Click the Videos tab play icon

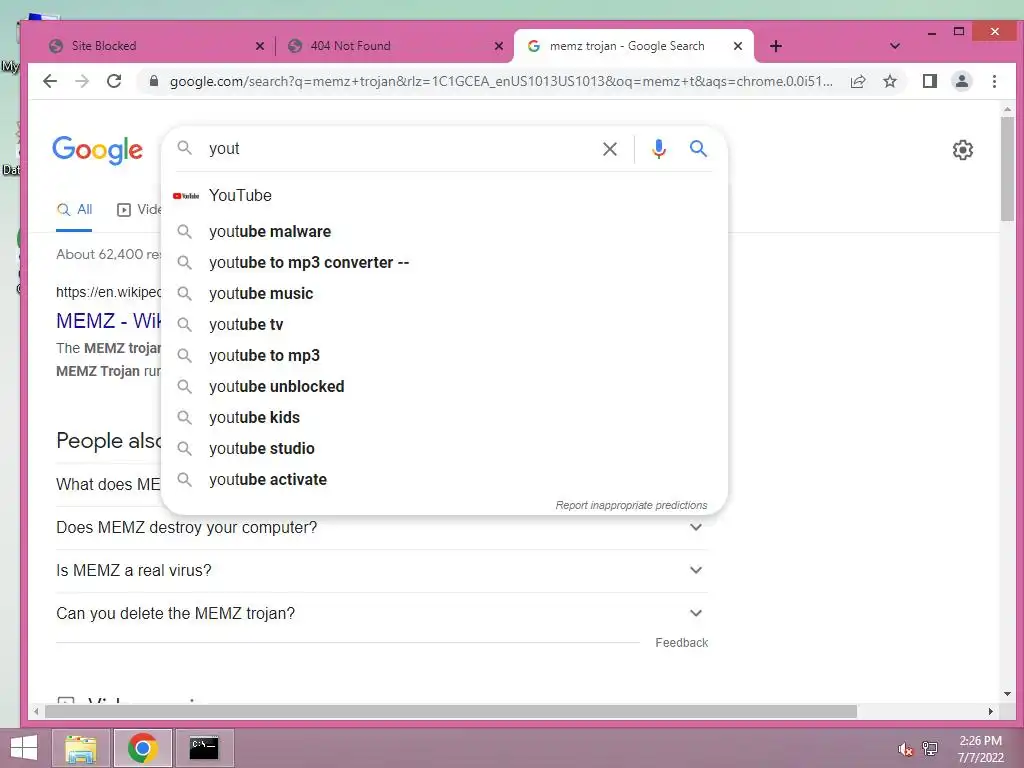123,210
